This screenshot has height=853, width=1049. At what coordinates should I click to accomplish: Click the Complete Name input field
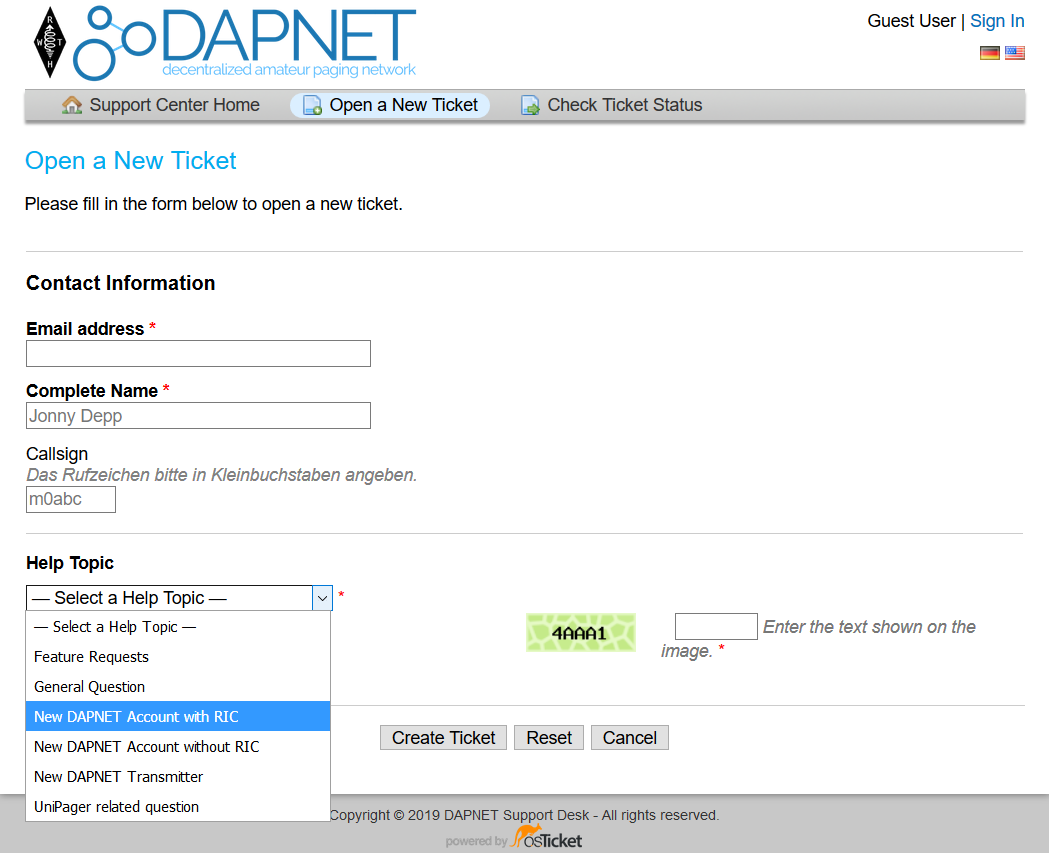coord(198,415)
